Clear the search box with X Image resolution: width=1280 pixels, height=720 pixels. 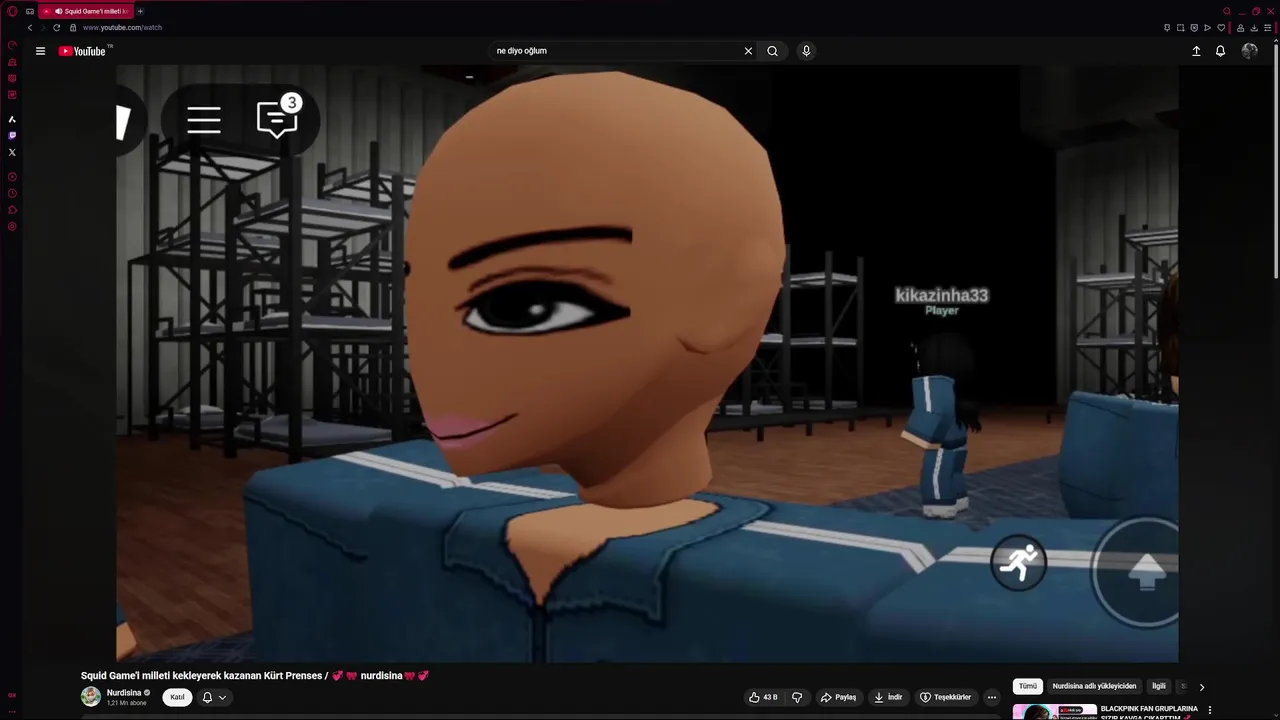pyautogui.click(x=748, y=51)
